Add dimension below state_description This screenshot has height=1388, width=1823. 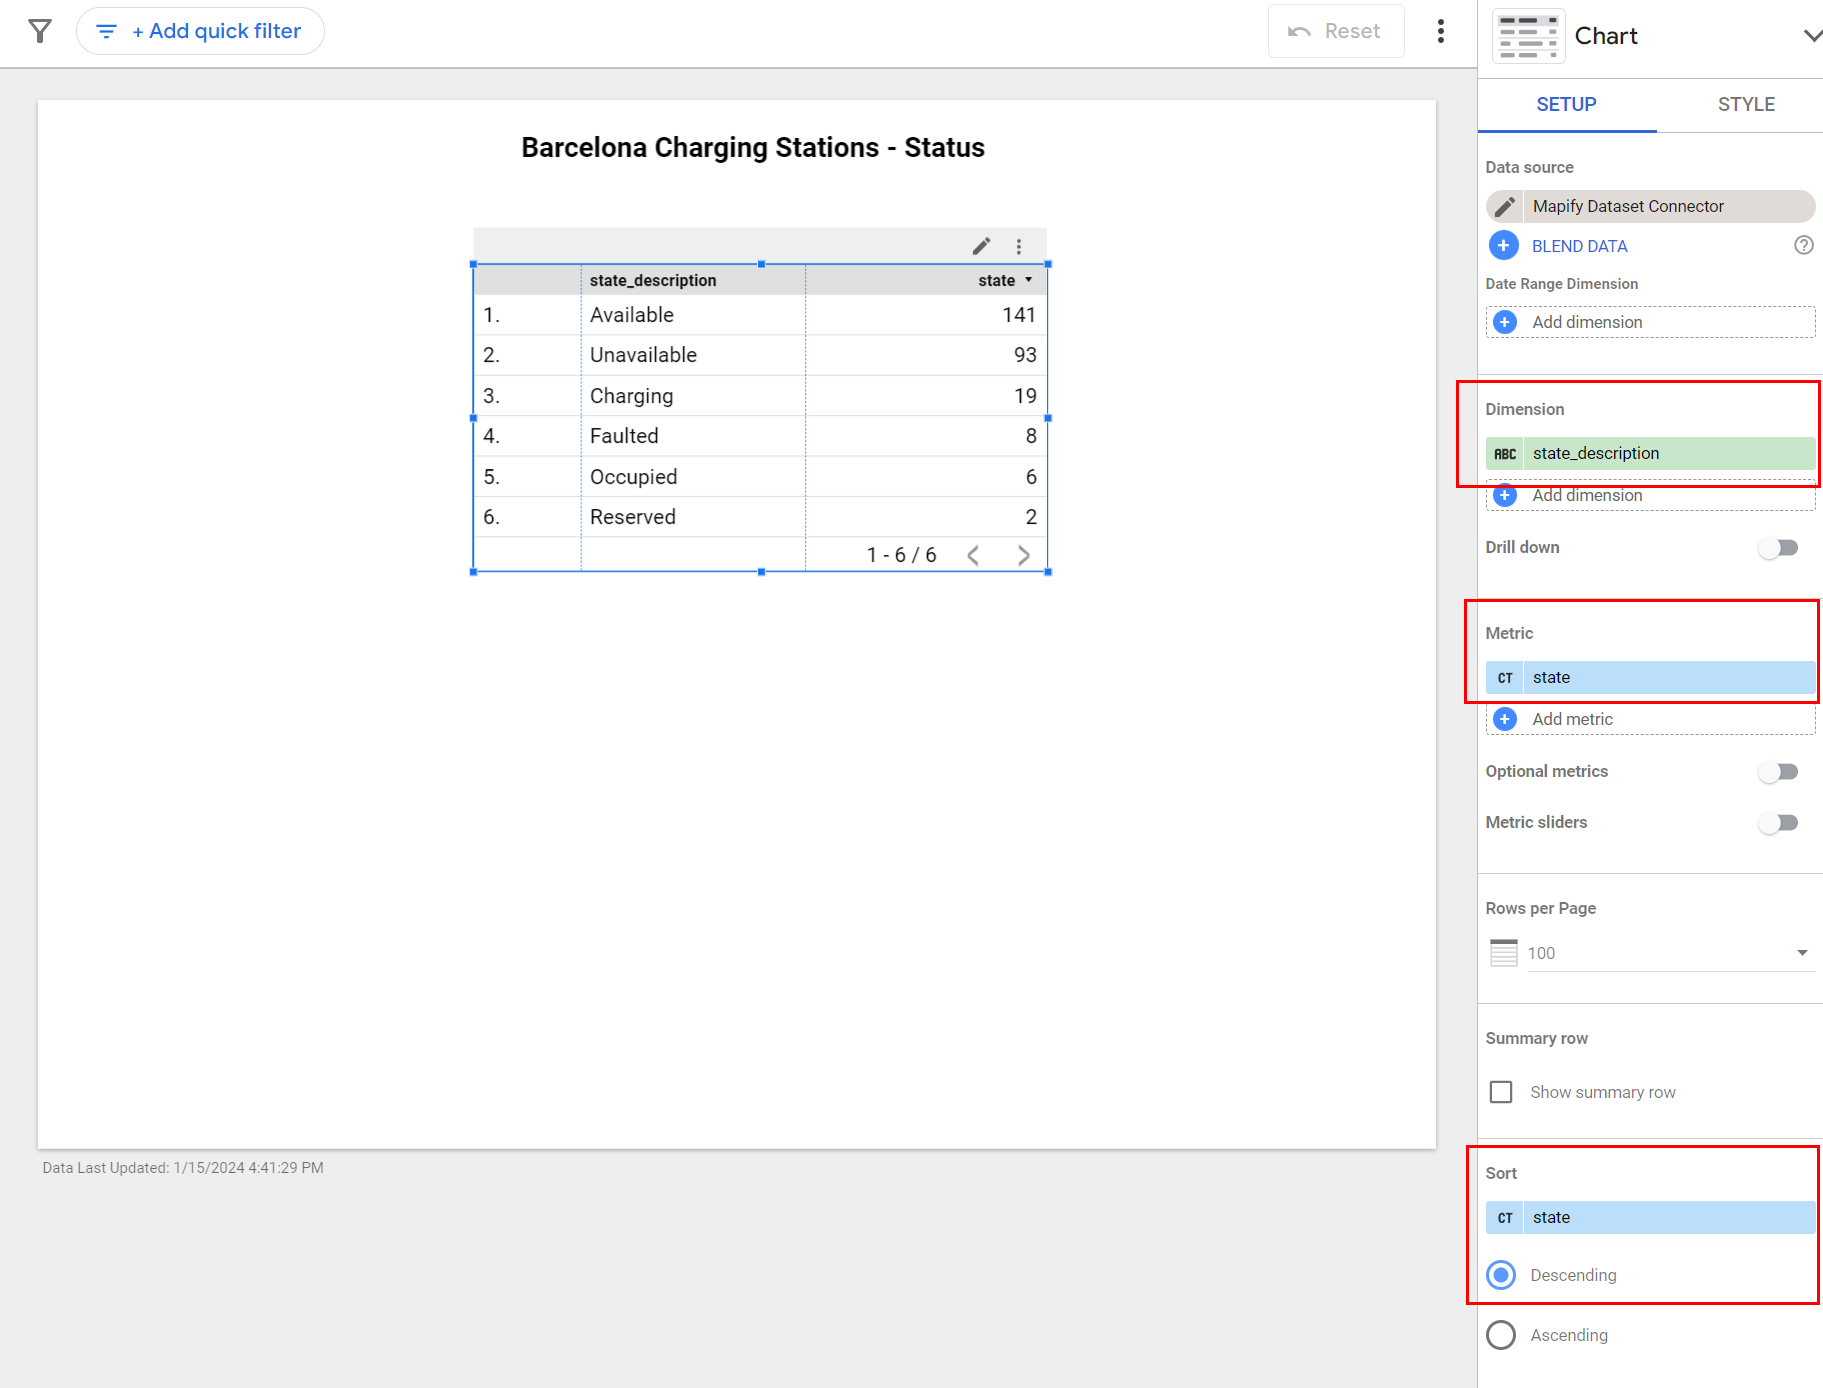click(1650, 495)
